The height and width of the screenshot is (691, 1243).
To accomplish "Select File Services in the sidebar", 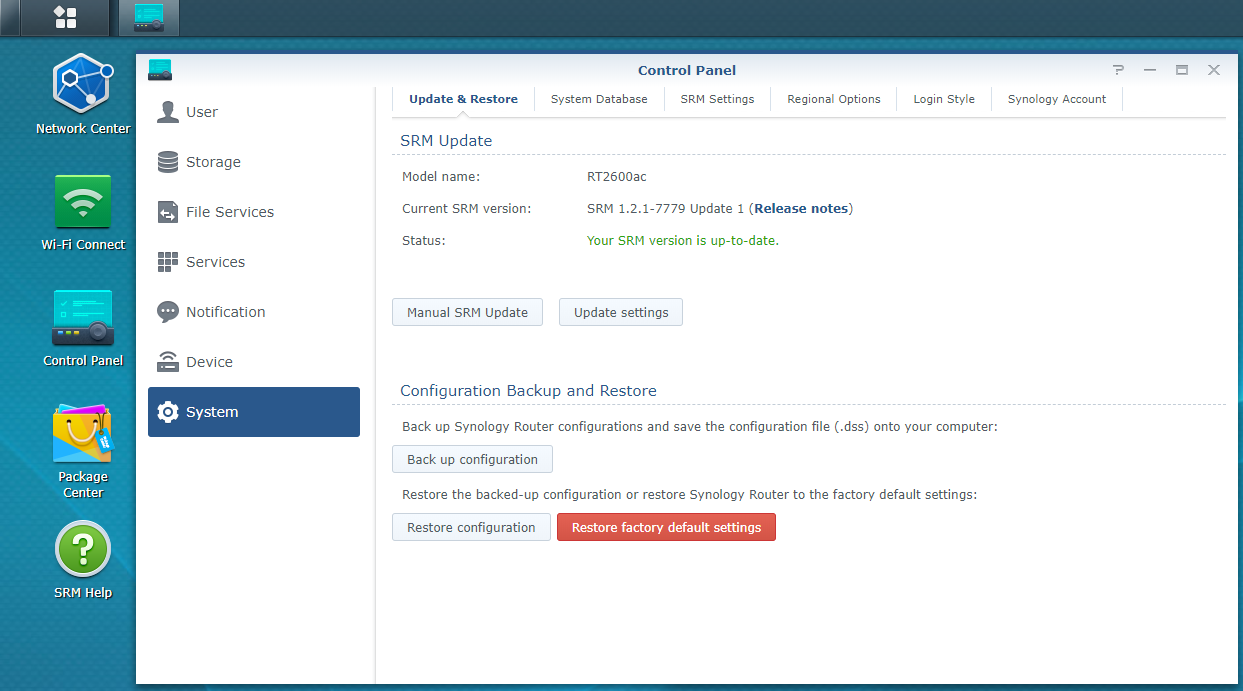I will tap(229, 212).
